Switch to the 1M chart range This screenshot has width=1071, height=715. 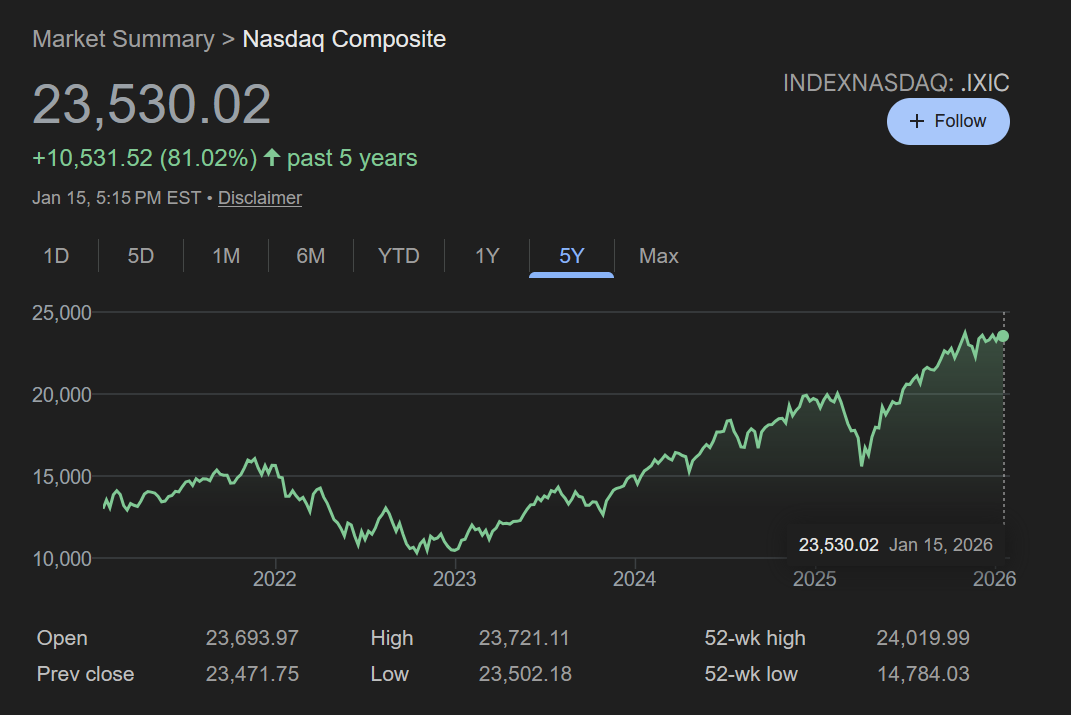coord(226,256)
